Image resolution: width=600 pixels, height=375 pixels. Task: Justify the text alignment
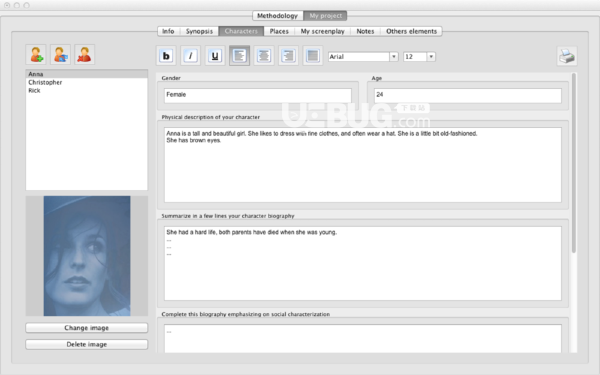click(x=313, y=56)
